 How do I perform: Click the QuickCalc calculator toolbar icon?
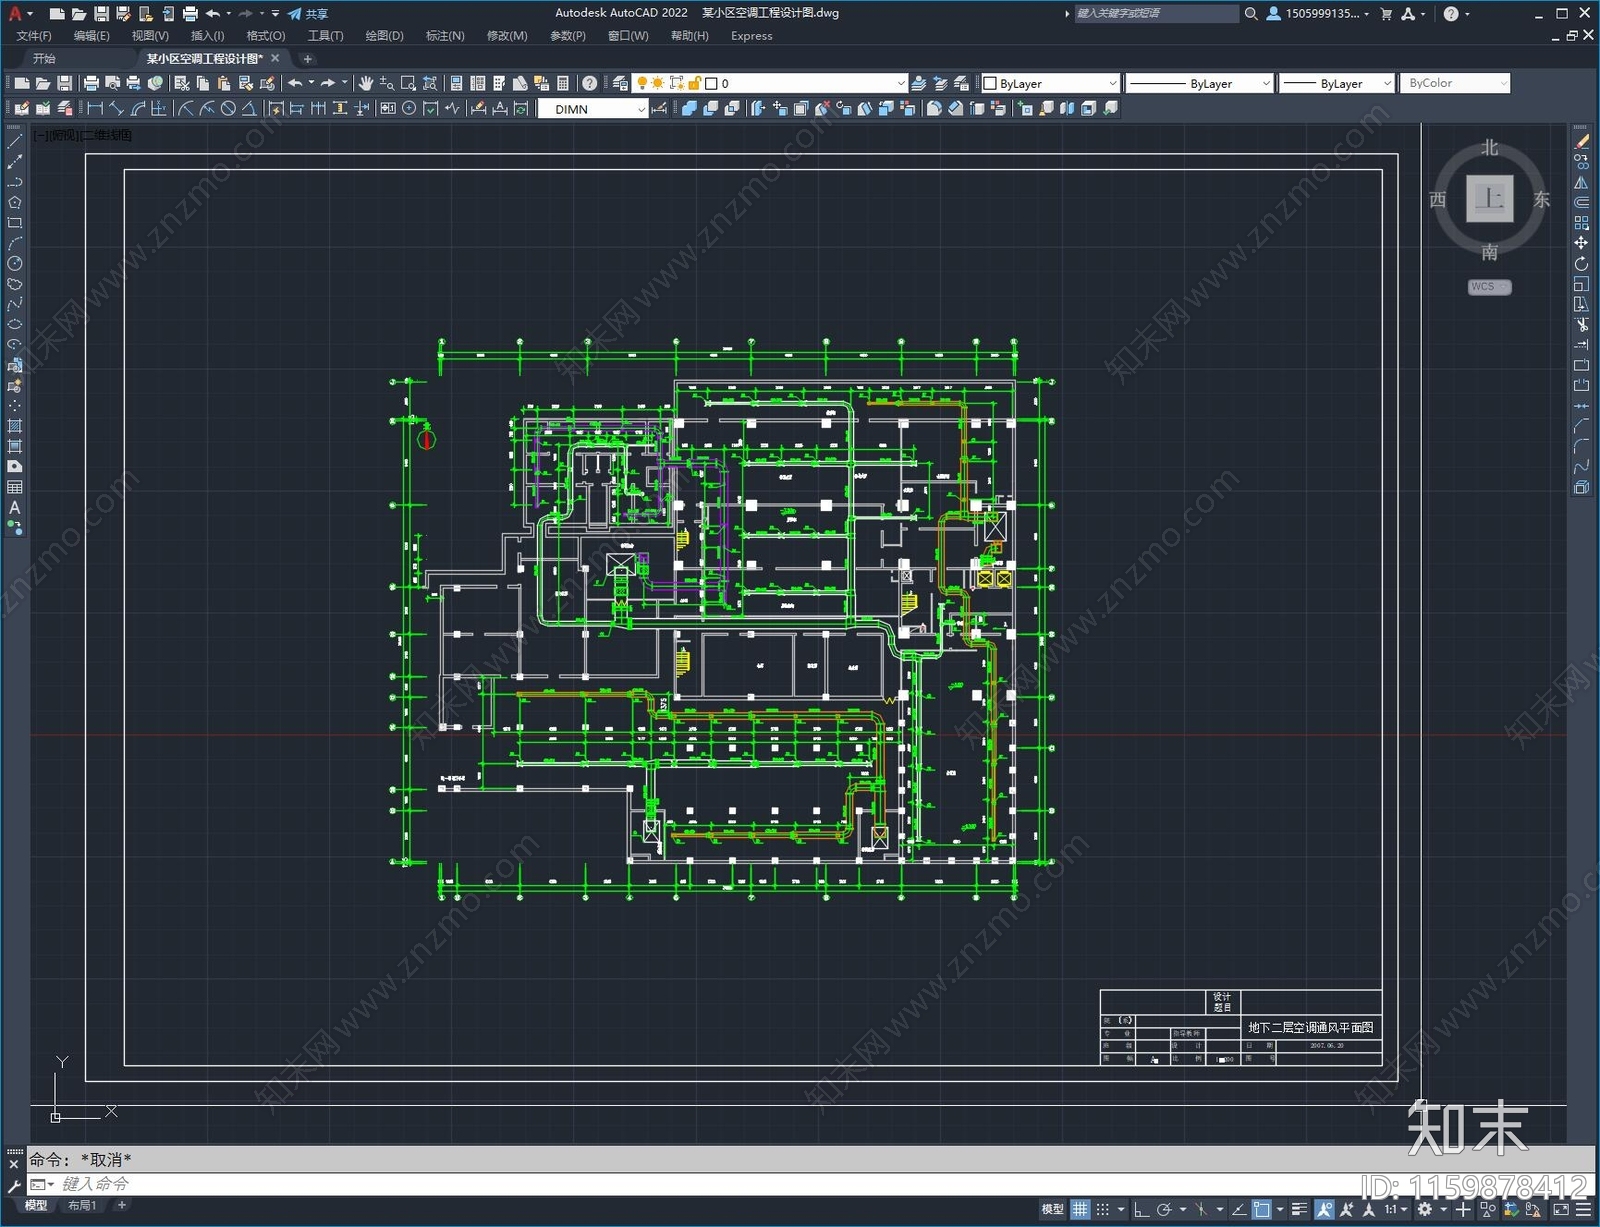pos(563,84)
